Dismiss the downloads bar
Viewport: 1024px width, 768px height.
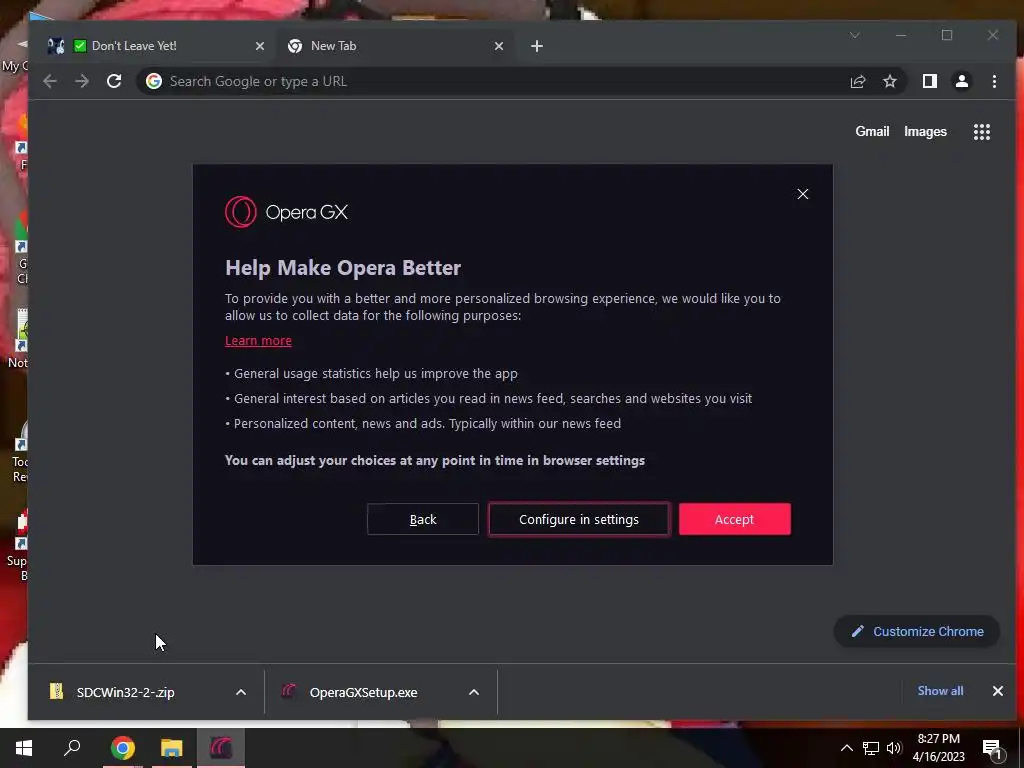997,691
